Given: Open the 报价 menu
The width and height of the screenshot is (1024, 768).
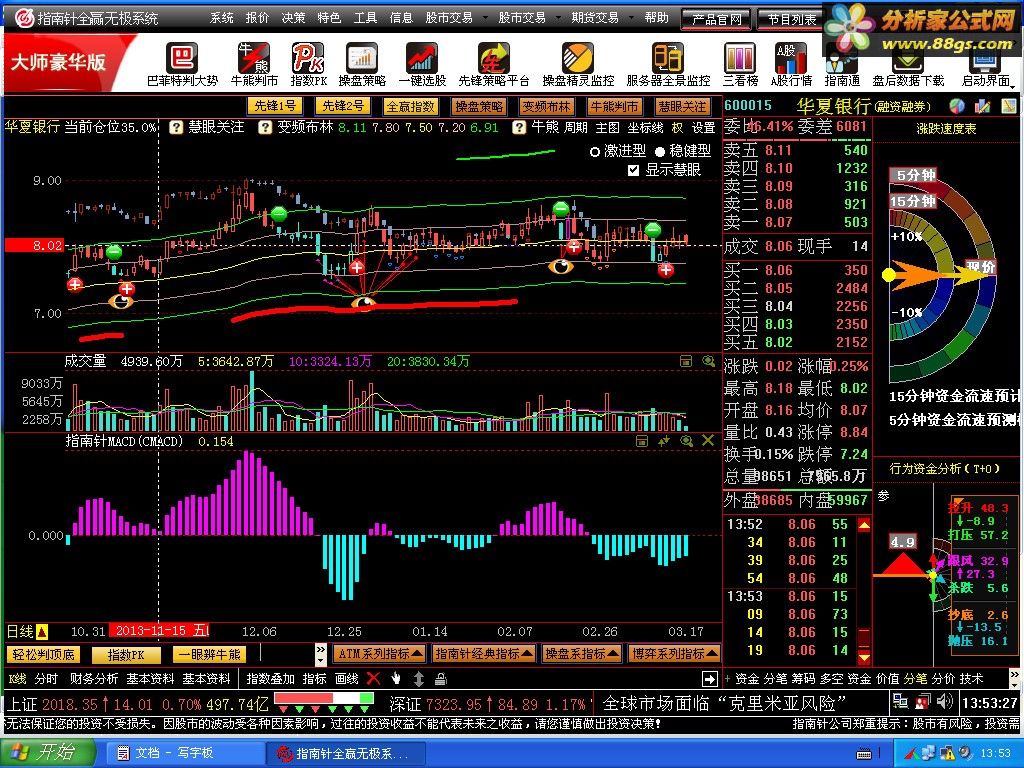Looking at the screenshot, I should [x=257, y=18].
